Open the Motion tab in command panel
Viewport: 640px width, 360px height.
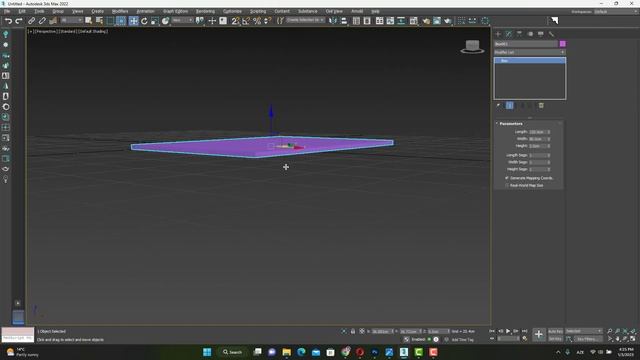coord(530,34)
